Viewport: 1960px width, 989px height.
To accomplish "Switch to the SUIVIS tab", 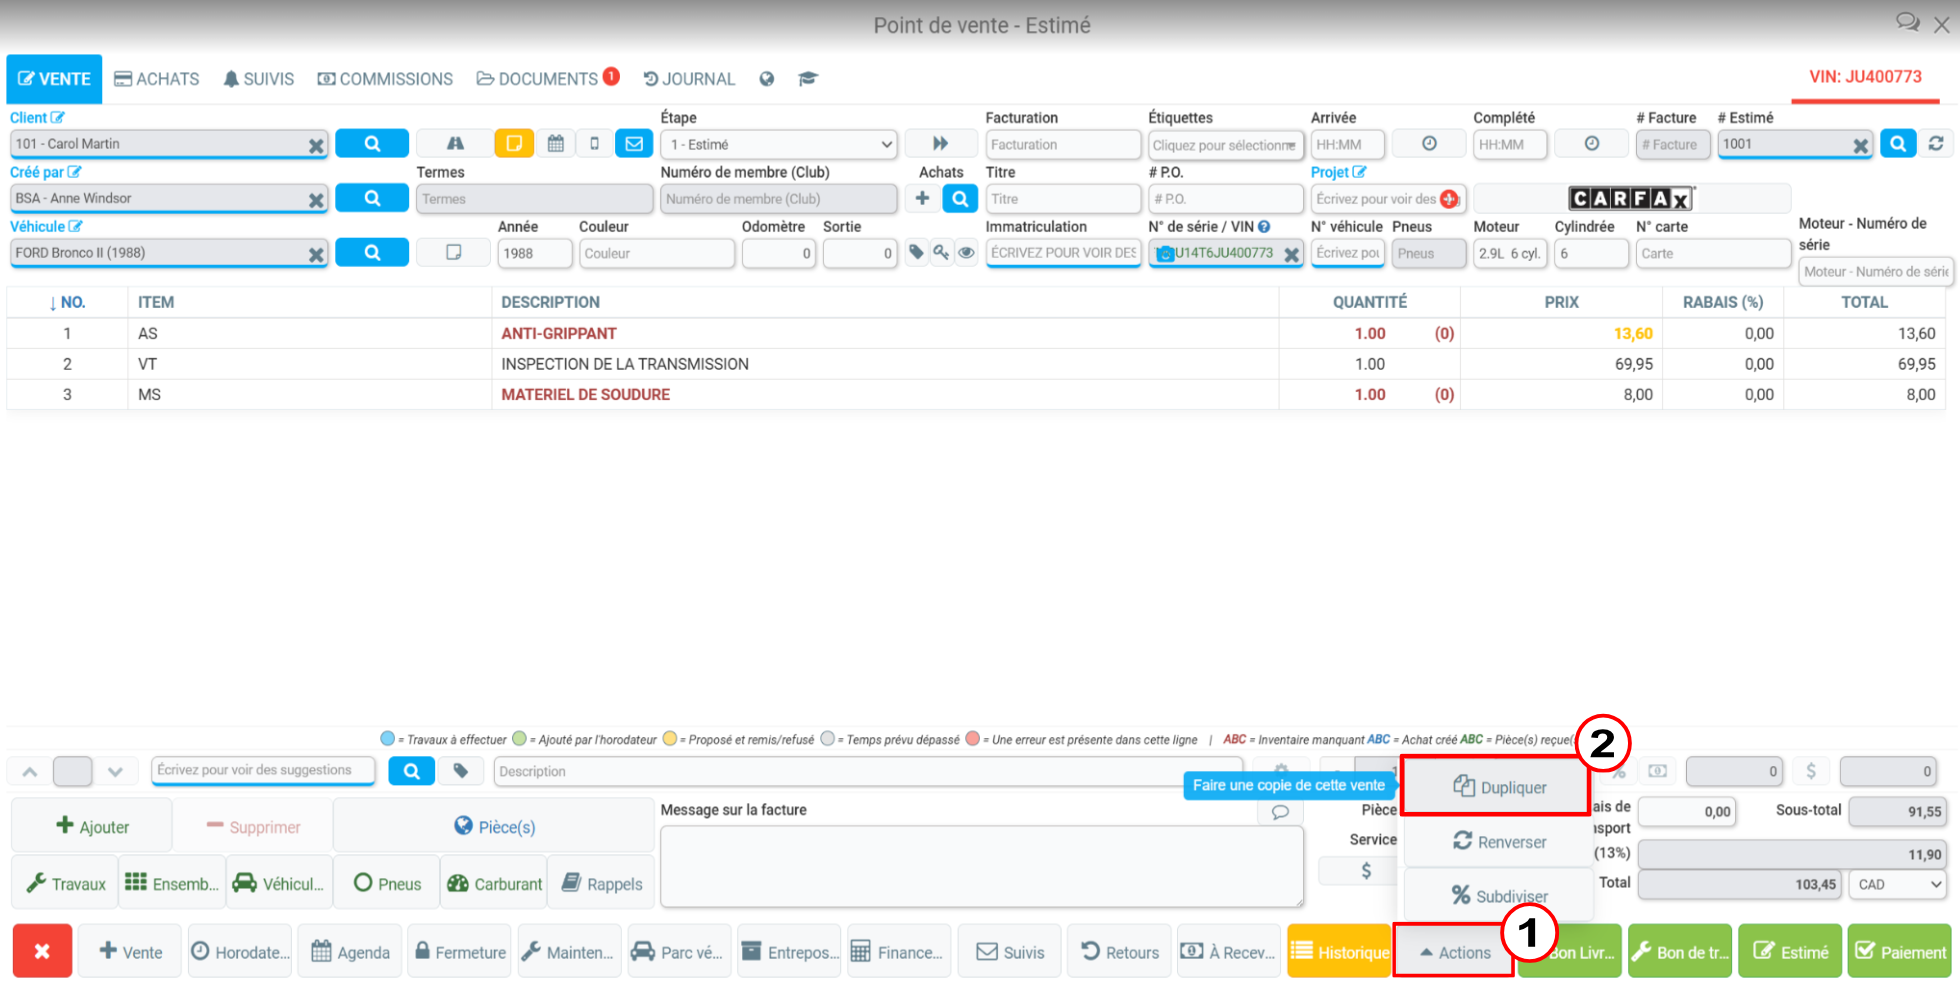I will (258, 79).
